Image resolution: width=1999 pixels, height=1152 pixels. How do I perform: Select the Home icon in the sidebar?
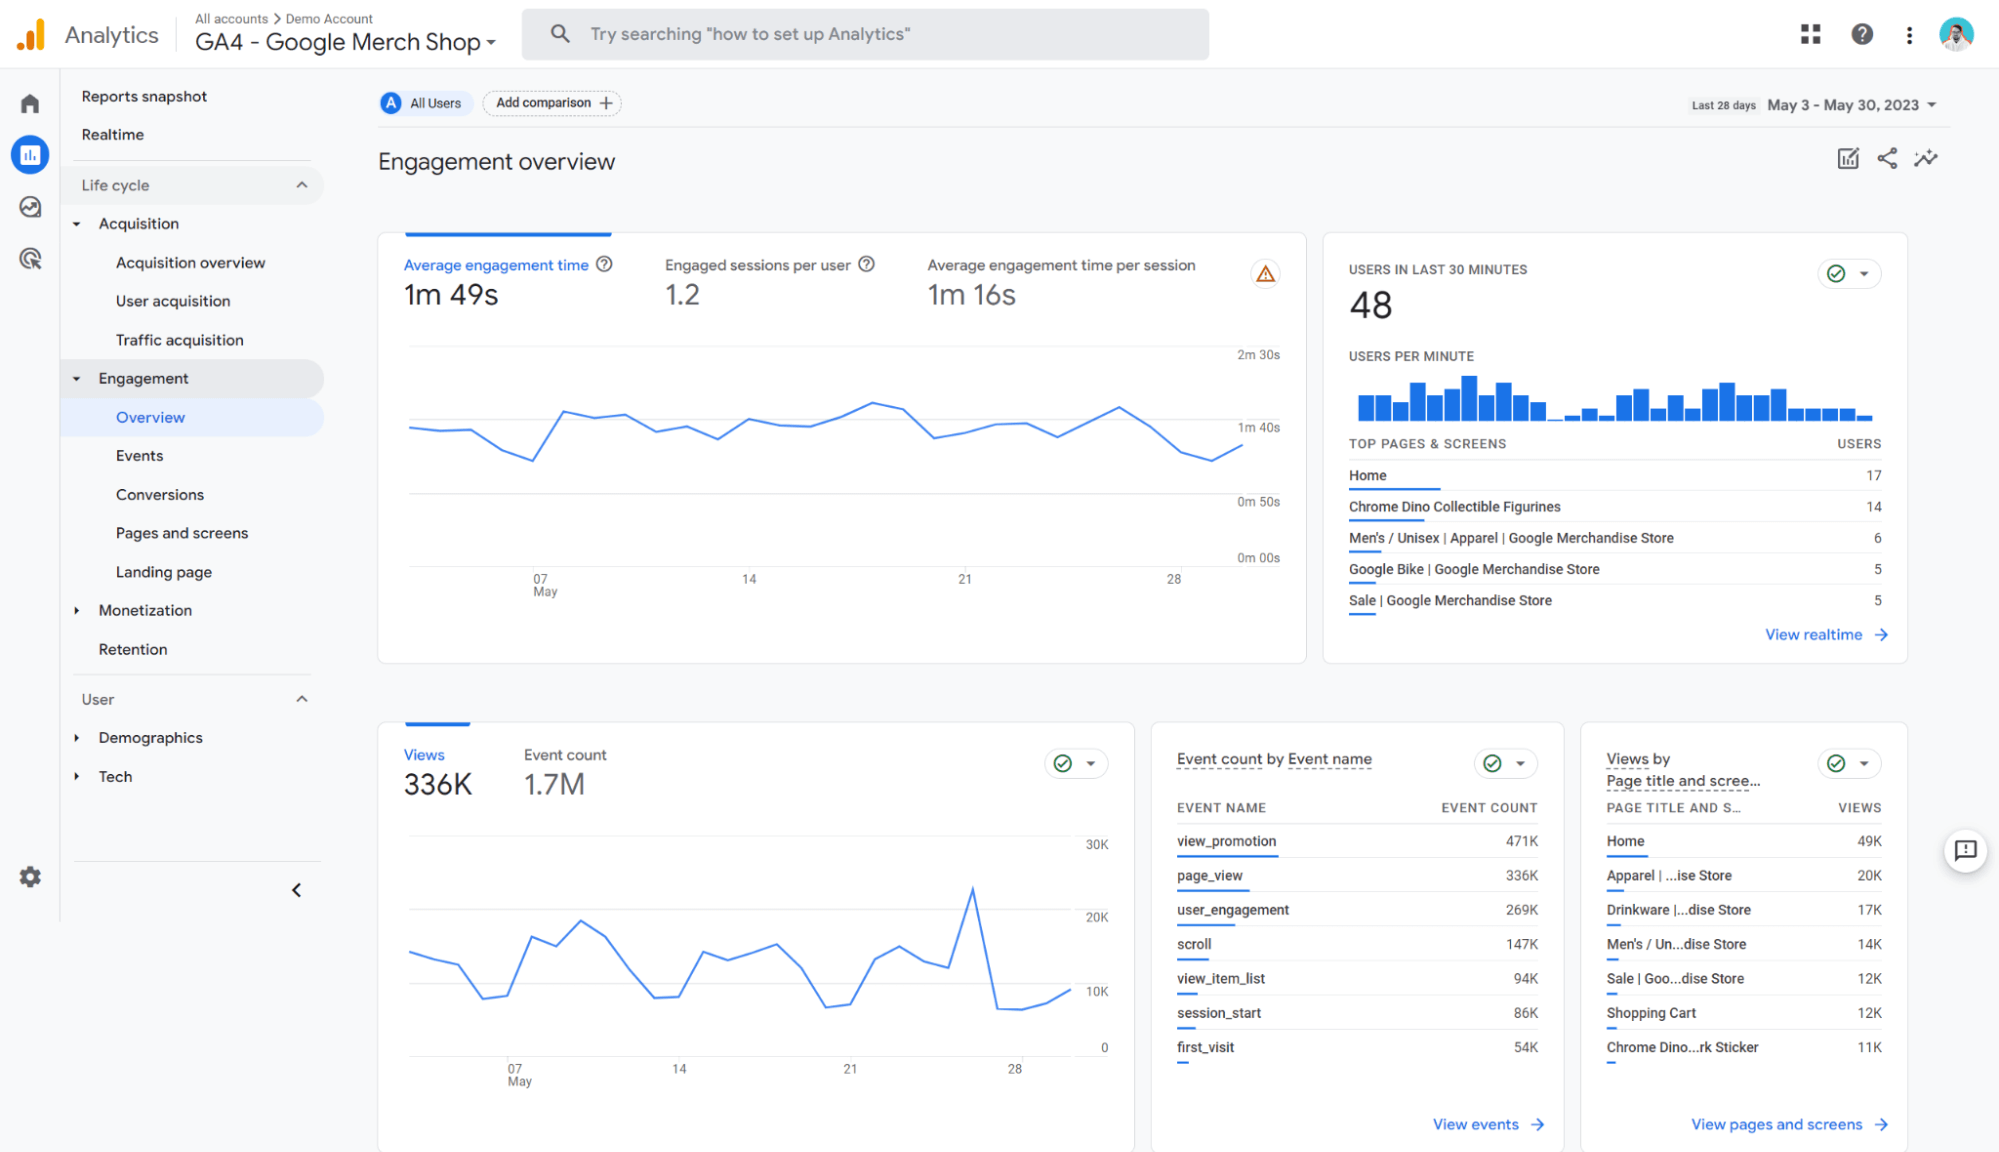(x=30, y=103)
